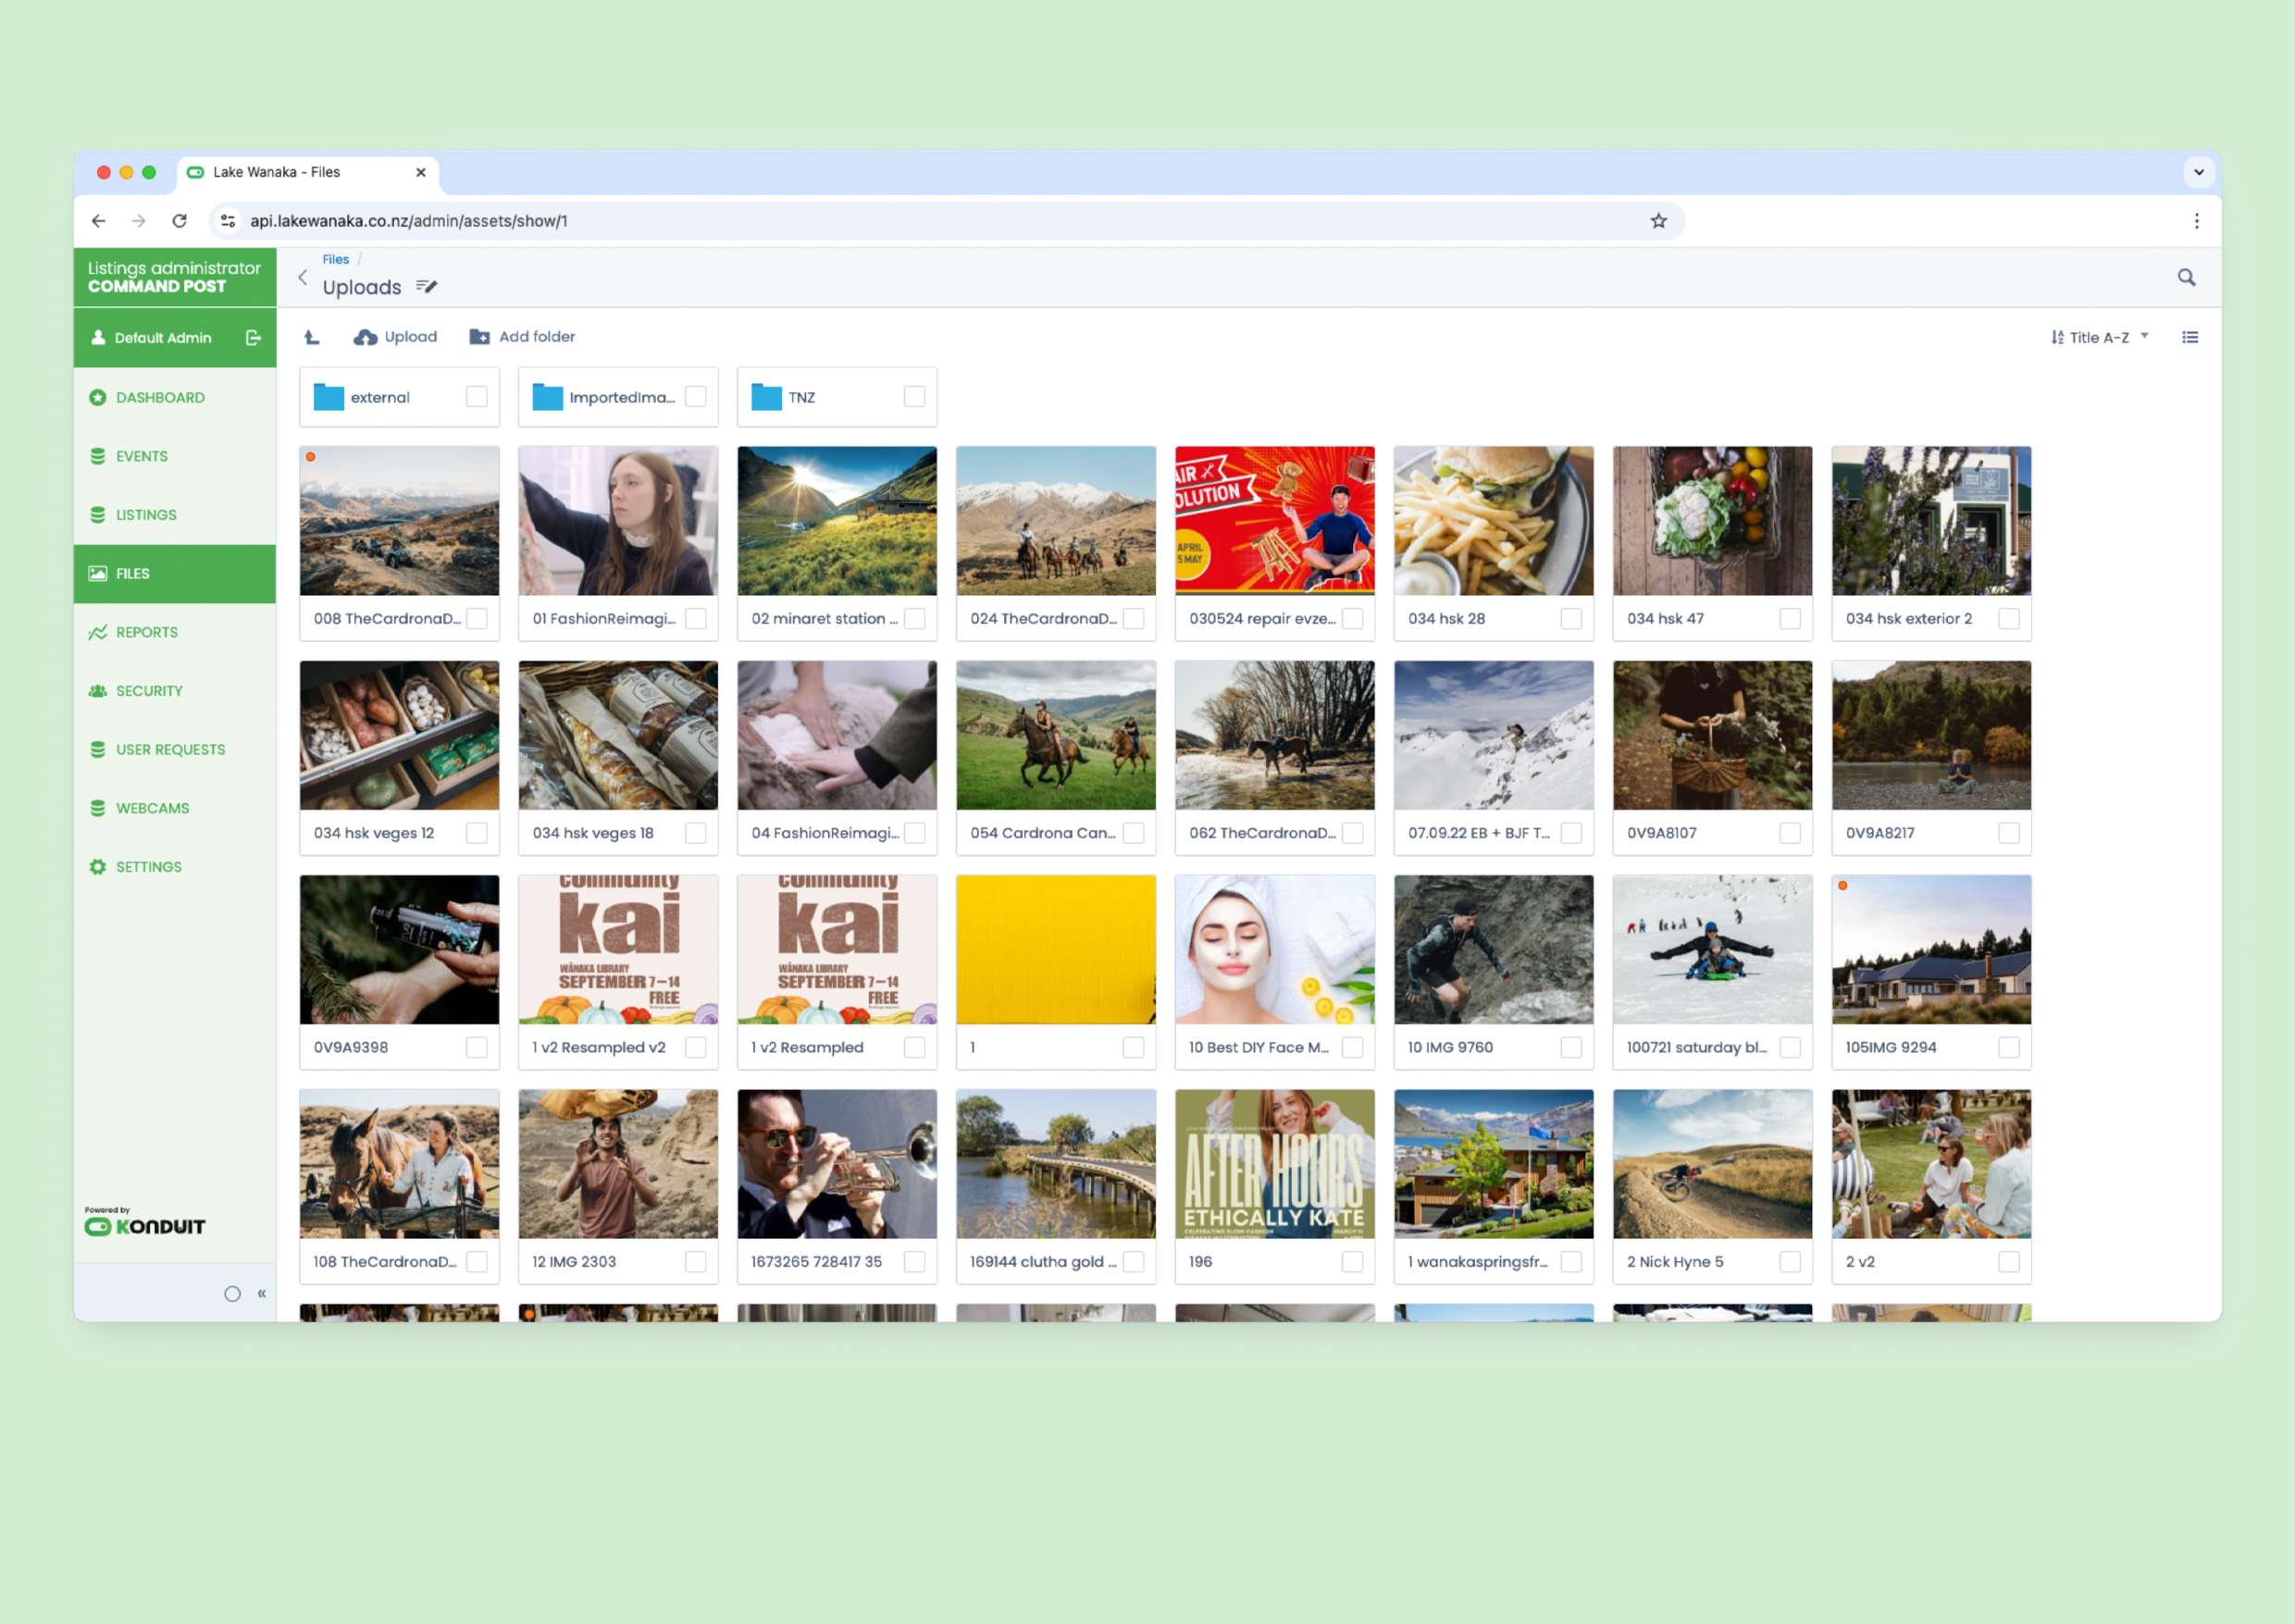
Task: Open the 02 minaret station thumbnail
Action: [837, 521]
